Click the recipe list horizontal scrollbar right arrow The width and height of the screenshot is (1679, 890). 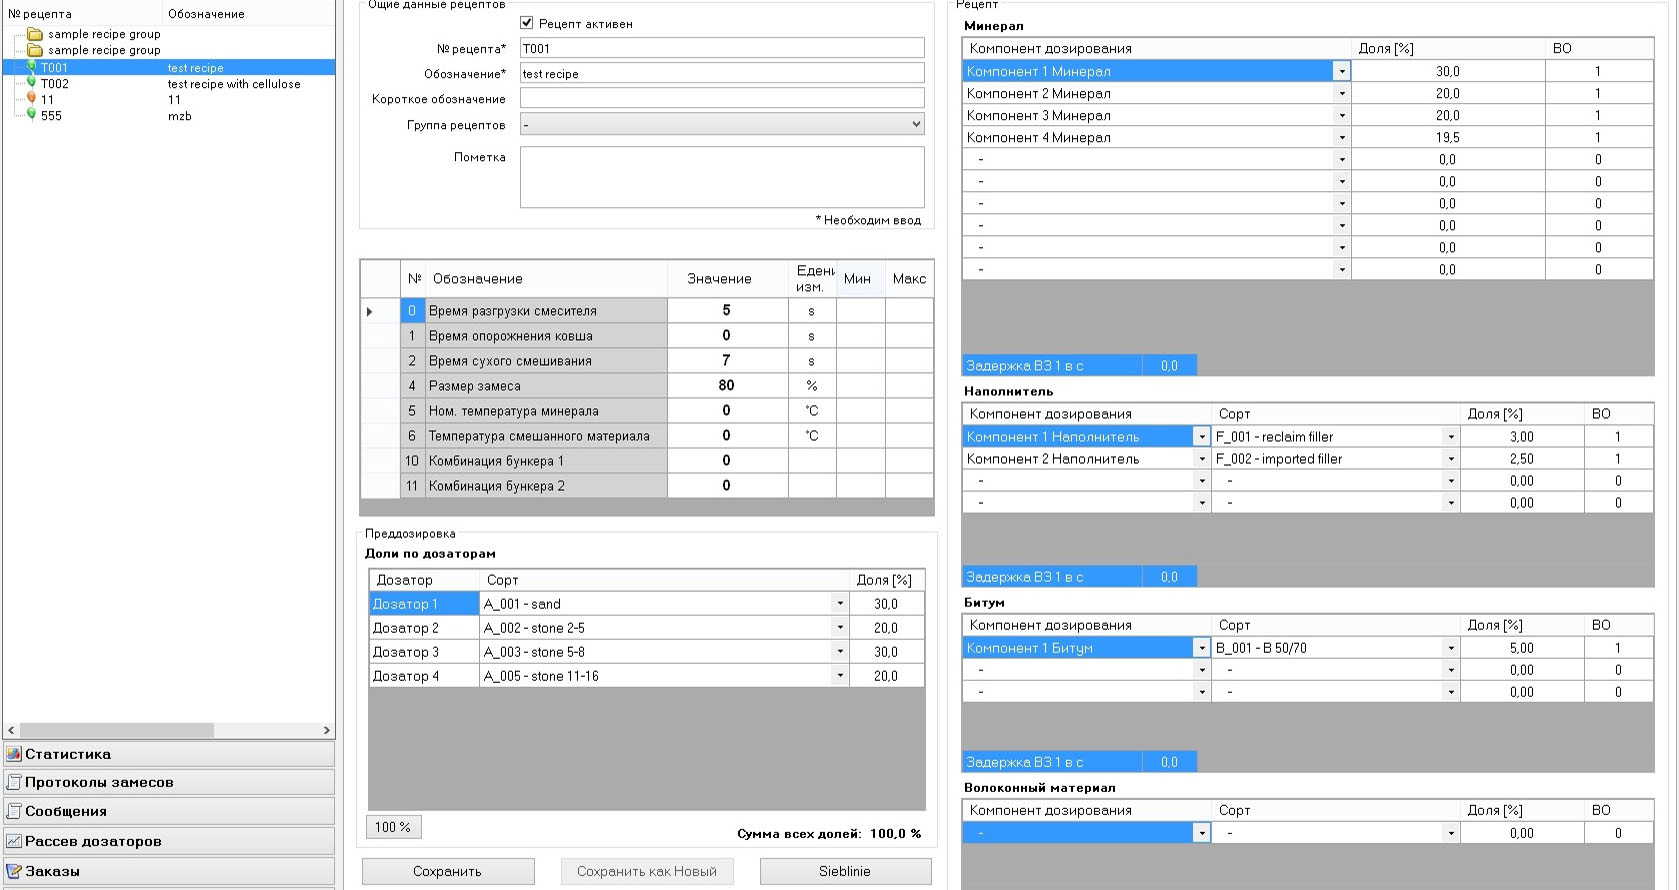326,730
